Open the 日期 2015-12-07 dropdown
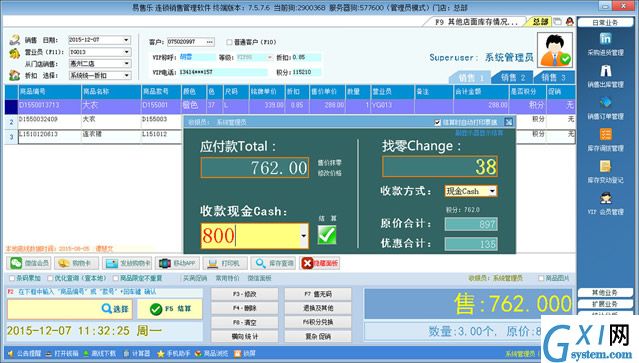Screen dimensions: 639x363 (x=126, y=40)
